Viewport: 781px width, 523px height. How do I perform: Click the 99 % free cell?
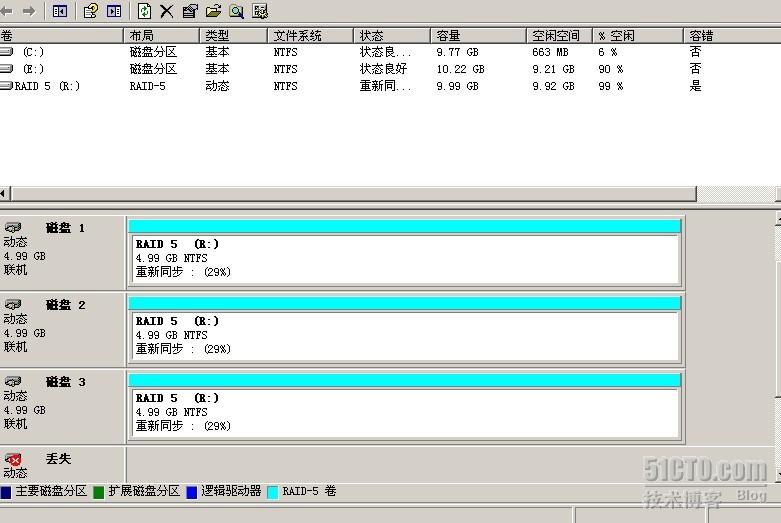[x=611, y=86]
